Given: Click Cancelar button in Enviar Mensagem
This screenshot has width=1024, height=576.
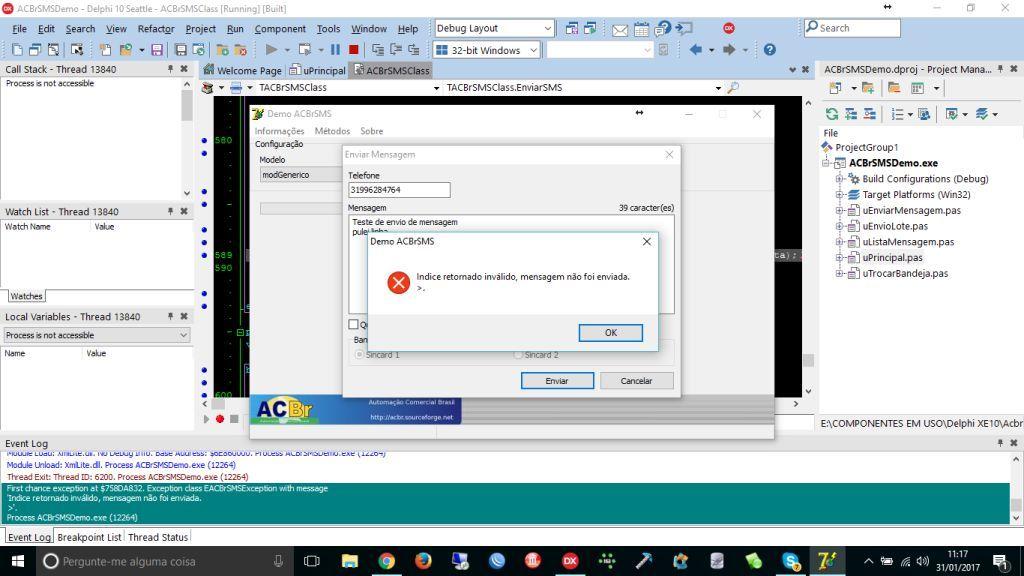Looking at the screenshot, I should 636,381.
